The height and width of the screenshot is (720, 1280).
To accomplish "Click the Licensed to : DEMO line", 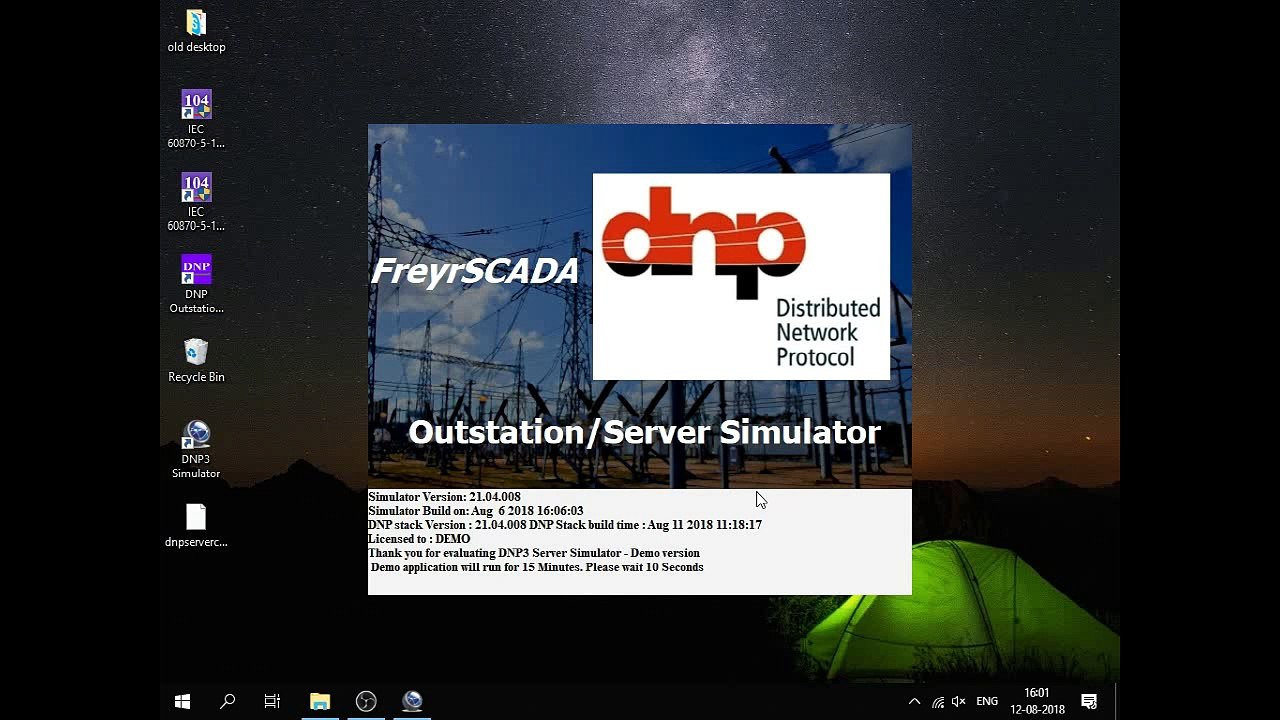I will (419, 539).
